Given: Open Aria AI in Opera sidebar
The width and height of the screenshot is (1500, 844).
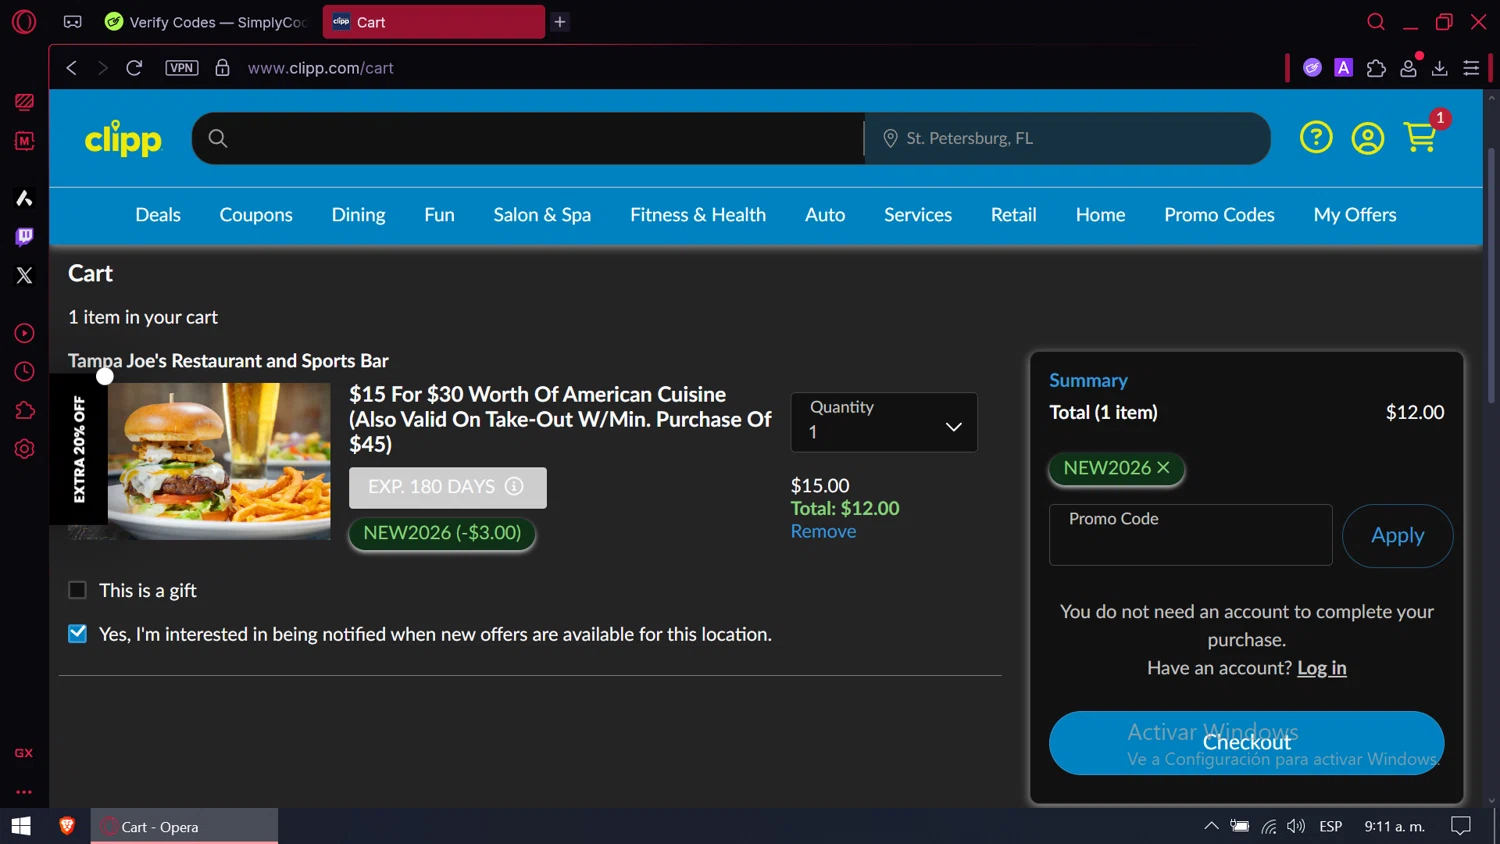Looking at the screenshot, I should [x=24, y=198].
